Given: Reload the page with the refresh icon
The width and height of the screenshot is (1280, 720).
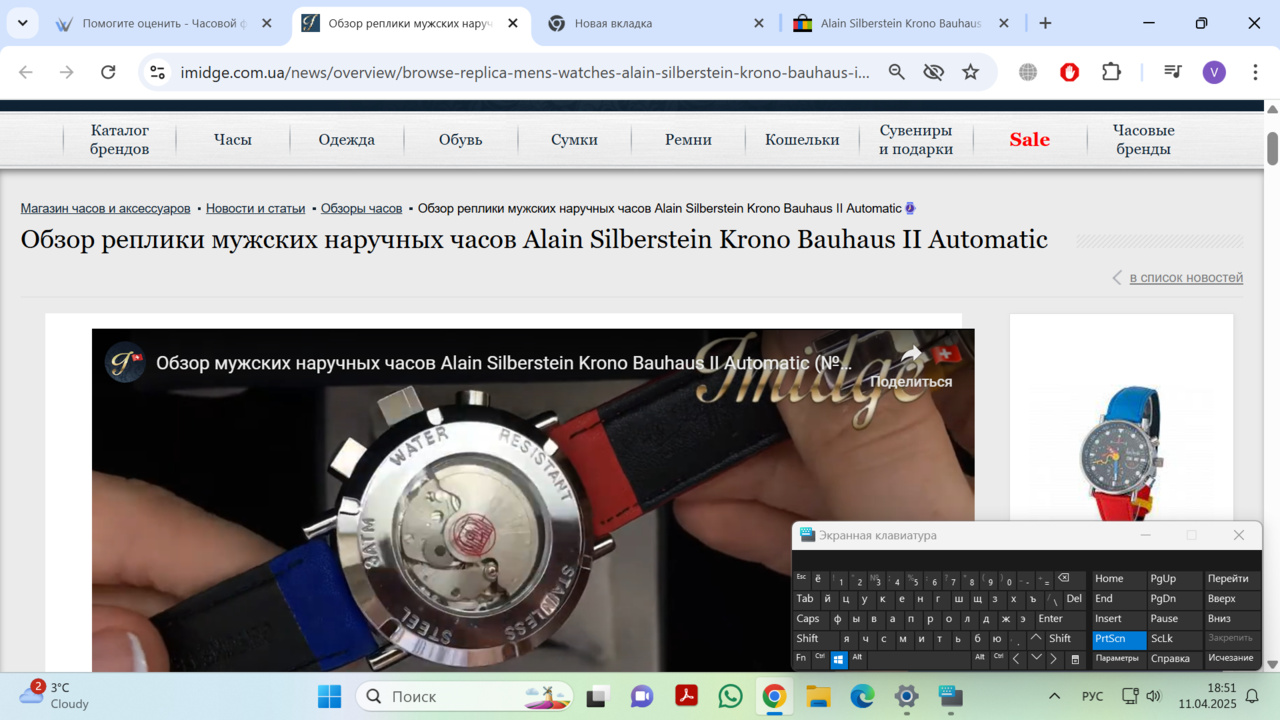Looking at the screenshot, I should [x=108, y=72].
